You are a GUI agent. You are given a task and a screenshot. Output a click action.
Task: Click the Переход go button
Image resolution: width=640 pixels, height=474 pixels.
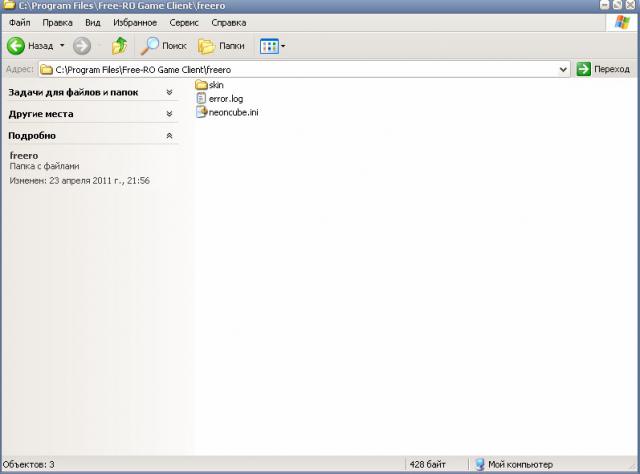pos(603,69)
